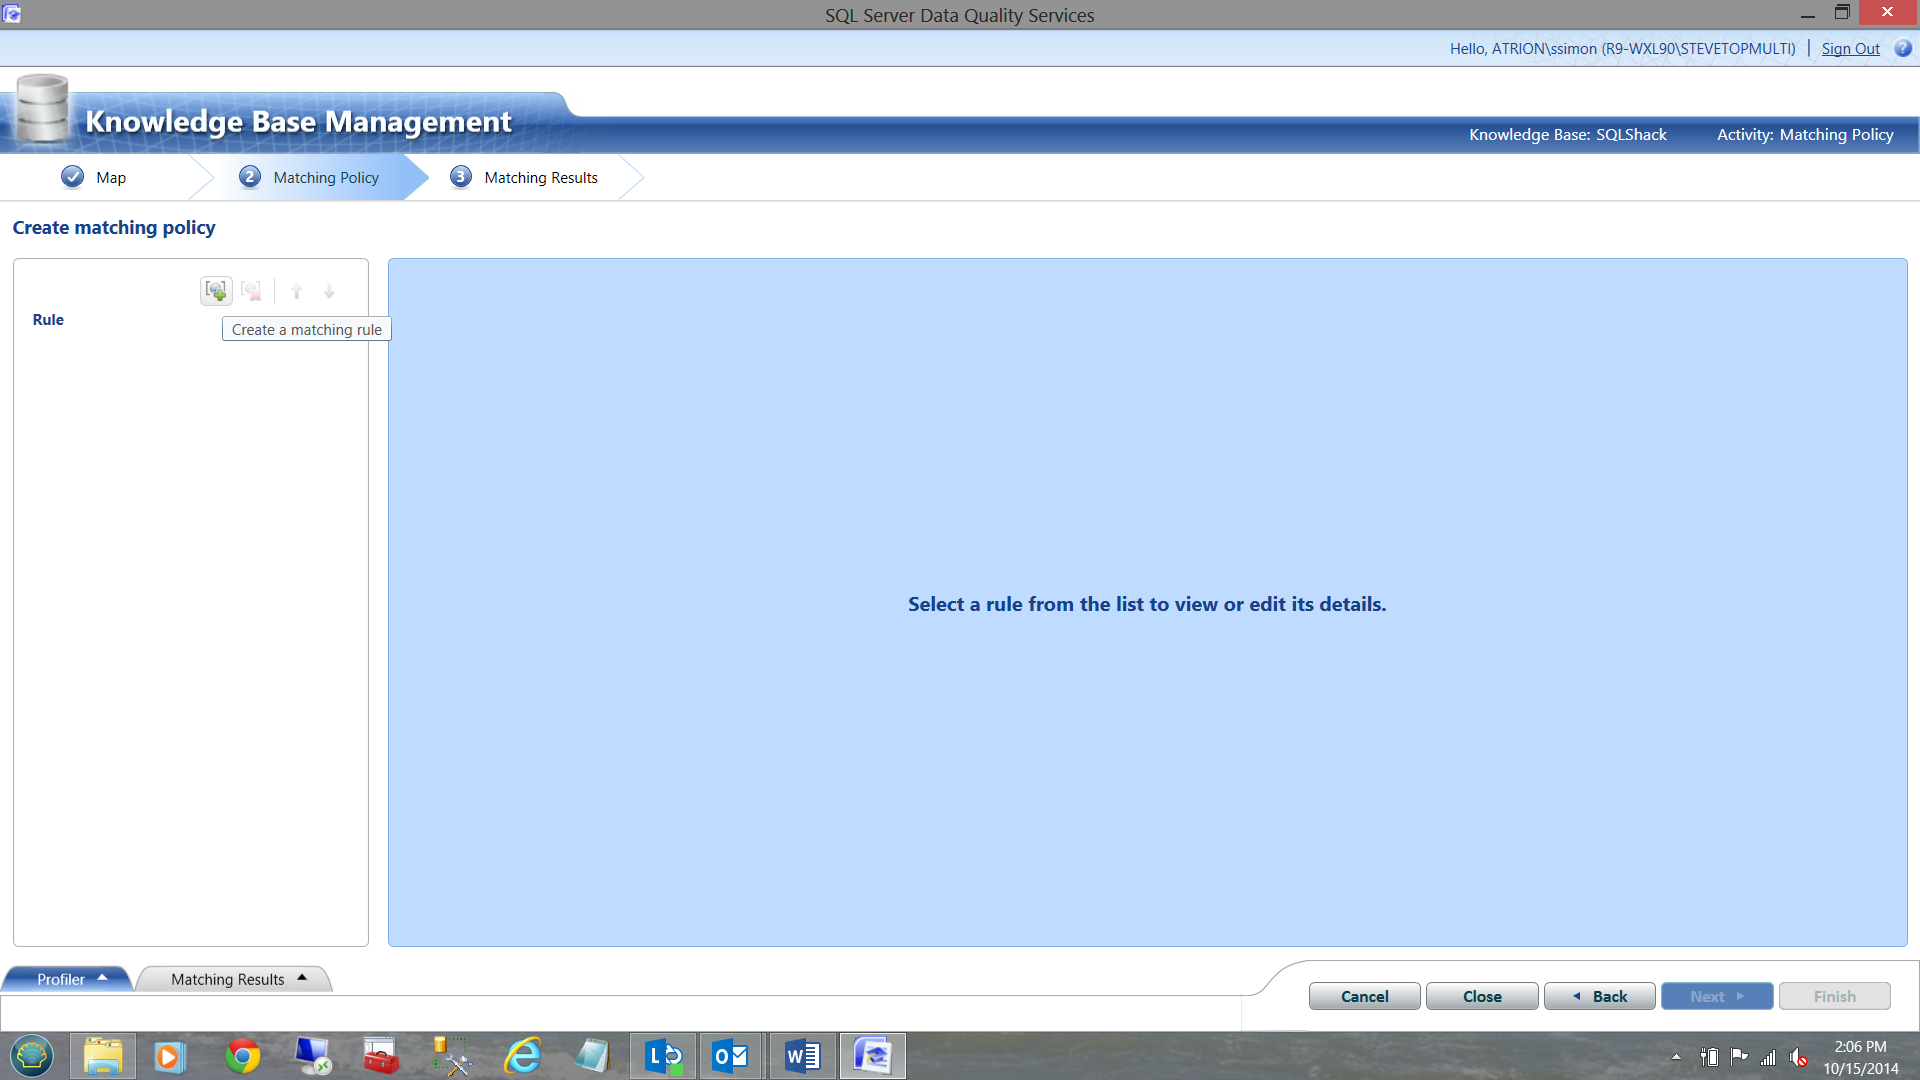Viewport: 1920px width, 1080px height.
Task: Open Microsoft Word from the taskbar
Action: (802, 1056)
